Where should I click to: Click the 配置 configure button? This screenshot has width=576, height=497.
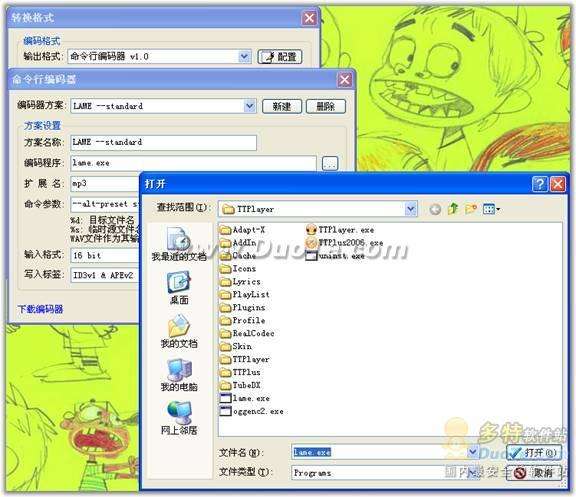280,57
